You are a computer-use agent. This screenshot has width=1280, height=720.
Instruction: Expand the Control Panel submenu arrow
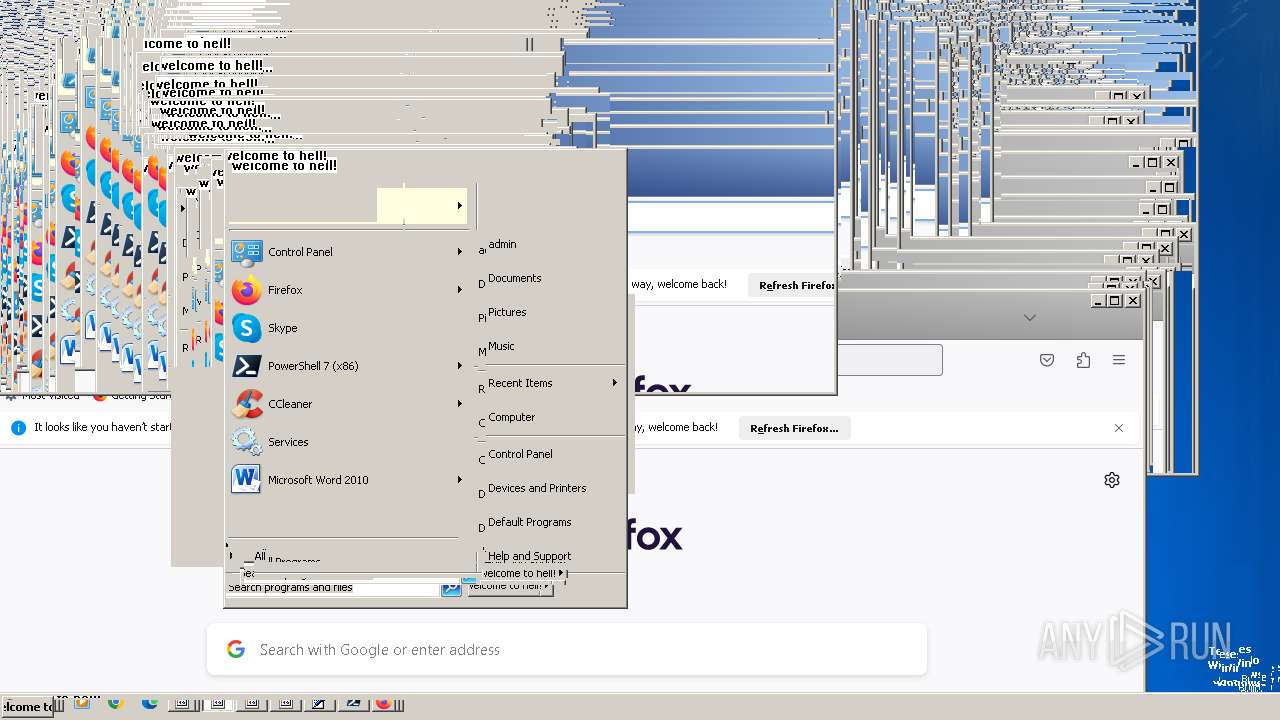pos(460,252)
